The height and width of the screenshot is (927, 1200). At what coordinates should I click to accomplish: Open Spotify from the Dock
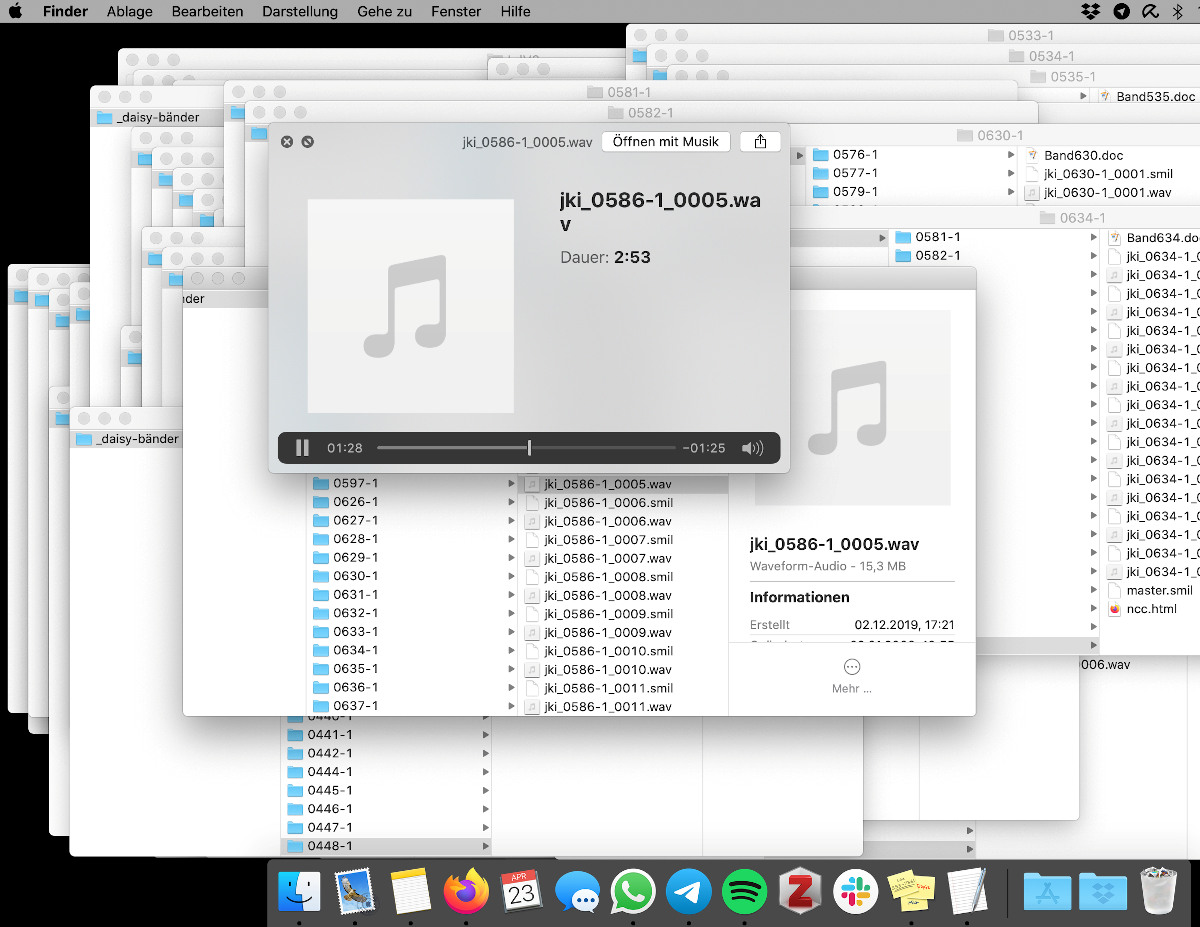[x=743, y=890]
